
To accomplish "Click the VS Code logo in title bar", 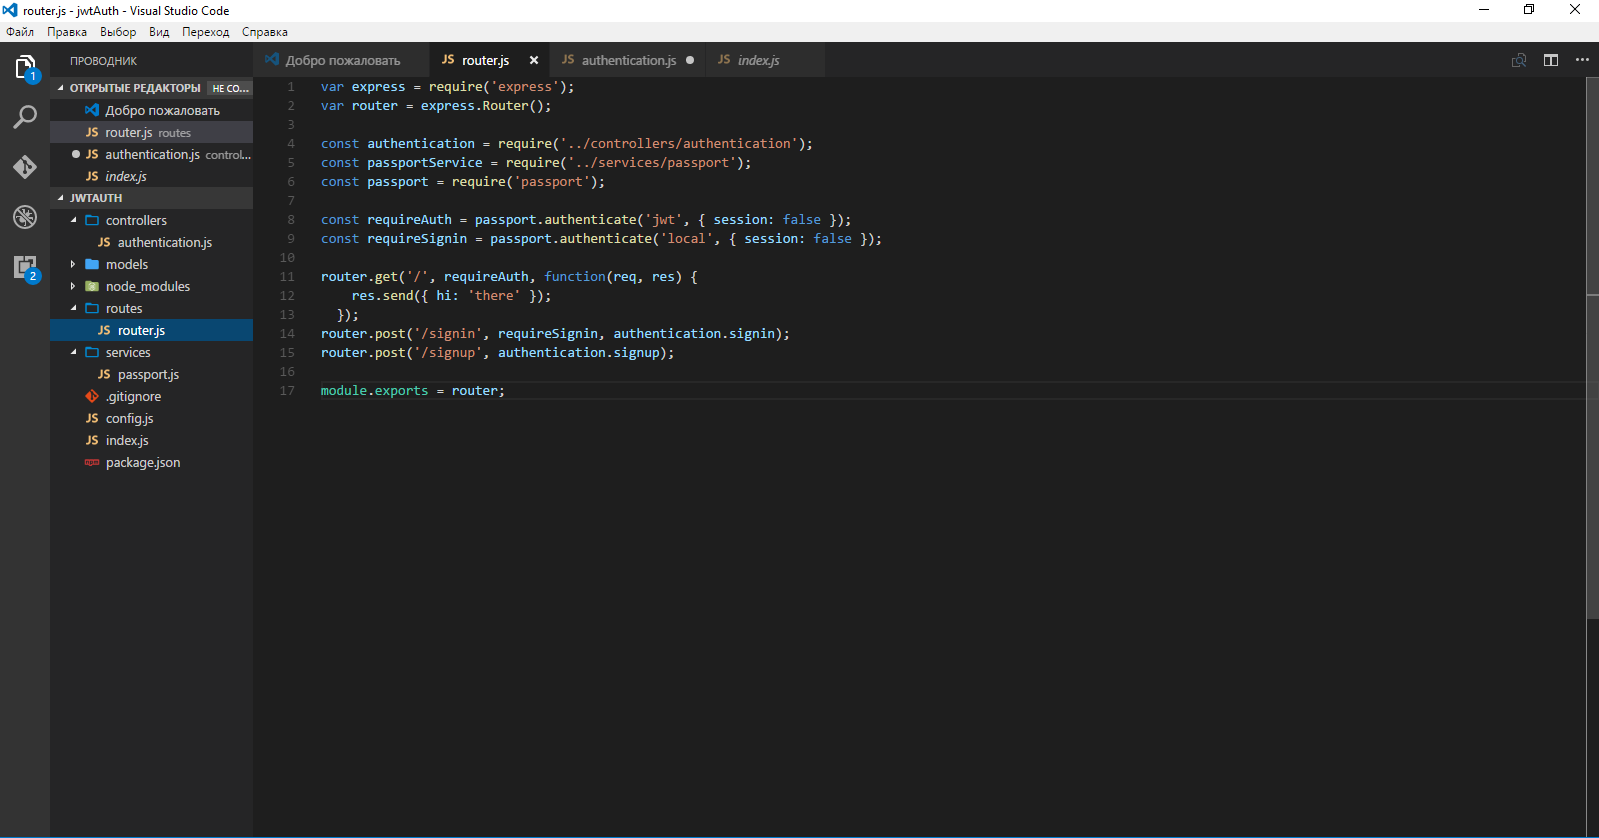I will click(10, 10).
